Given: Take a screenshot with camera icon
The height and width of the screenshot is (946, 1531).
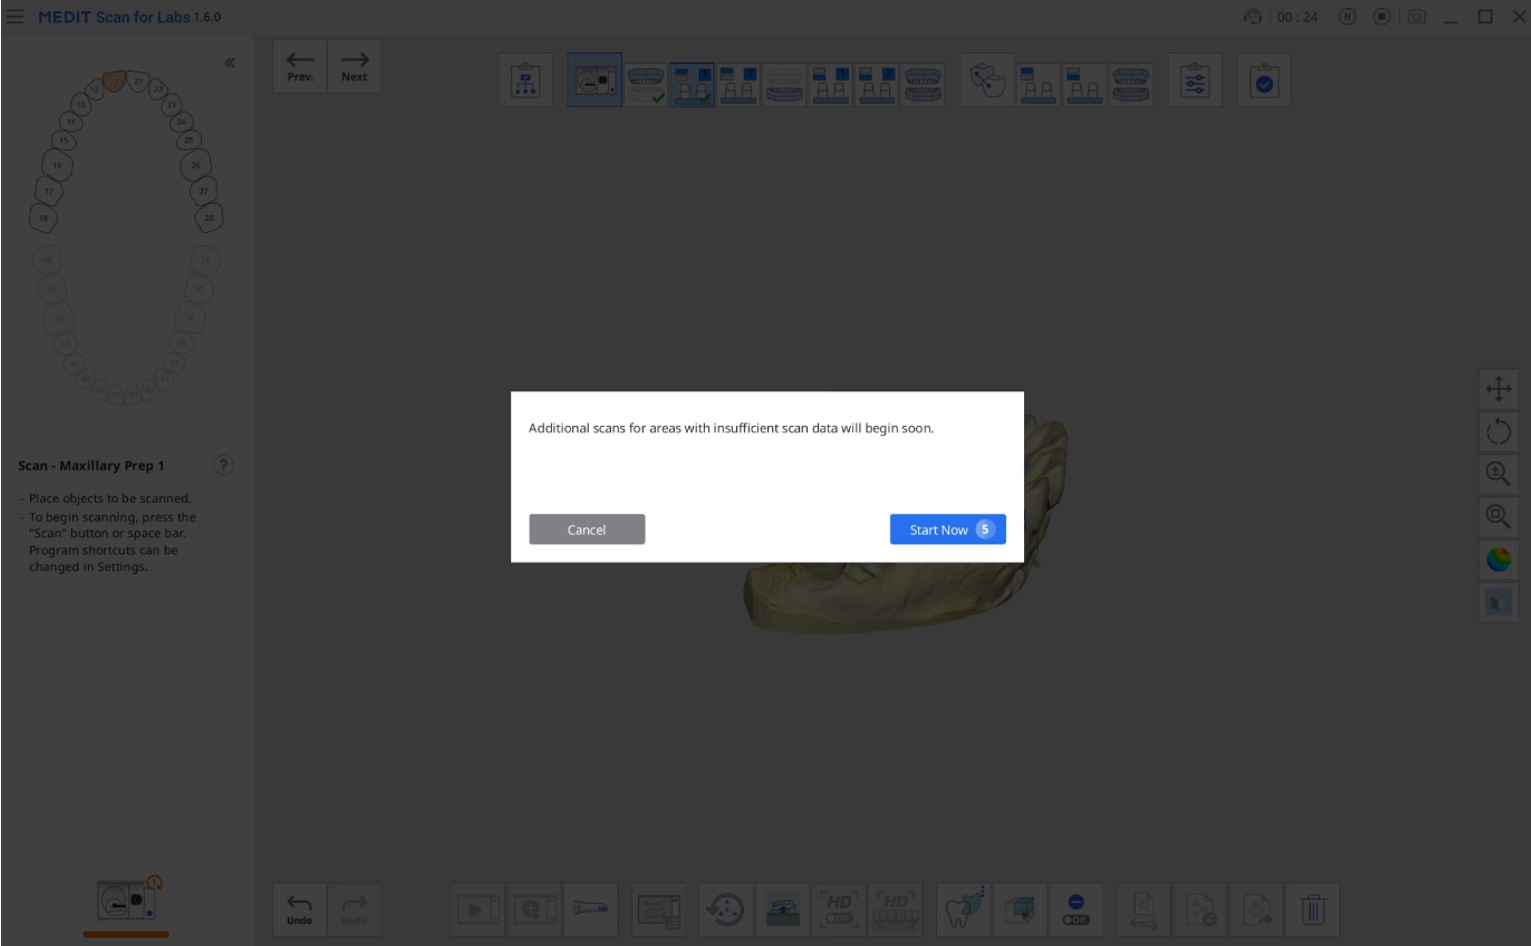Looking at the screenshot, I should point(1416,17).
